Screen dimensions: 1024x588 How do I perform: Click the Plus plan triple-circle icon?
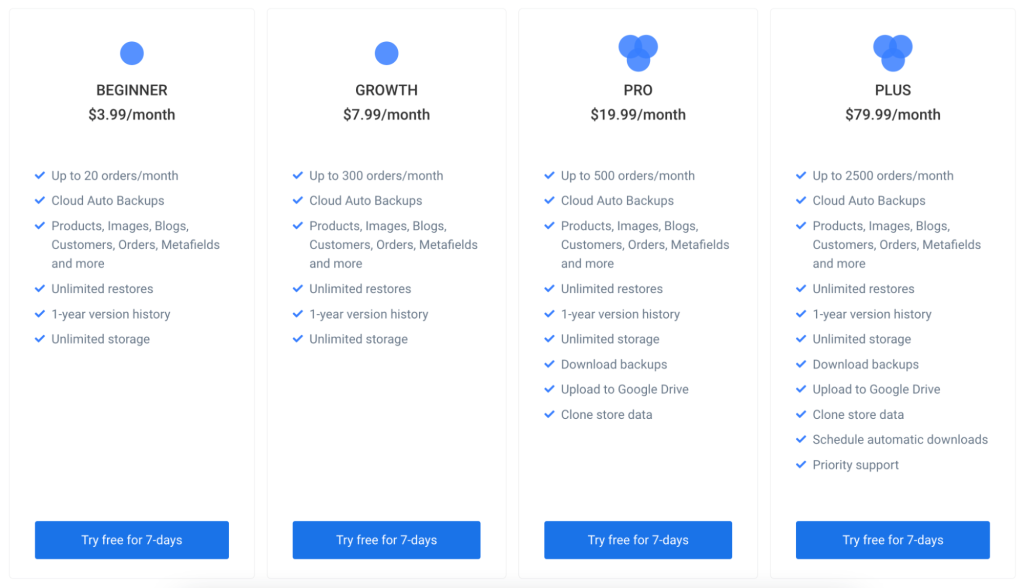point(893,53)
